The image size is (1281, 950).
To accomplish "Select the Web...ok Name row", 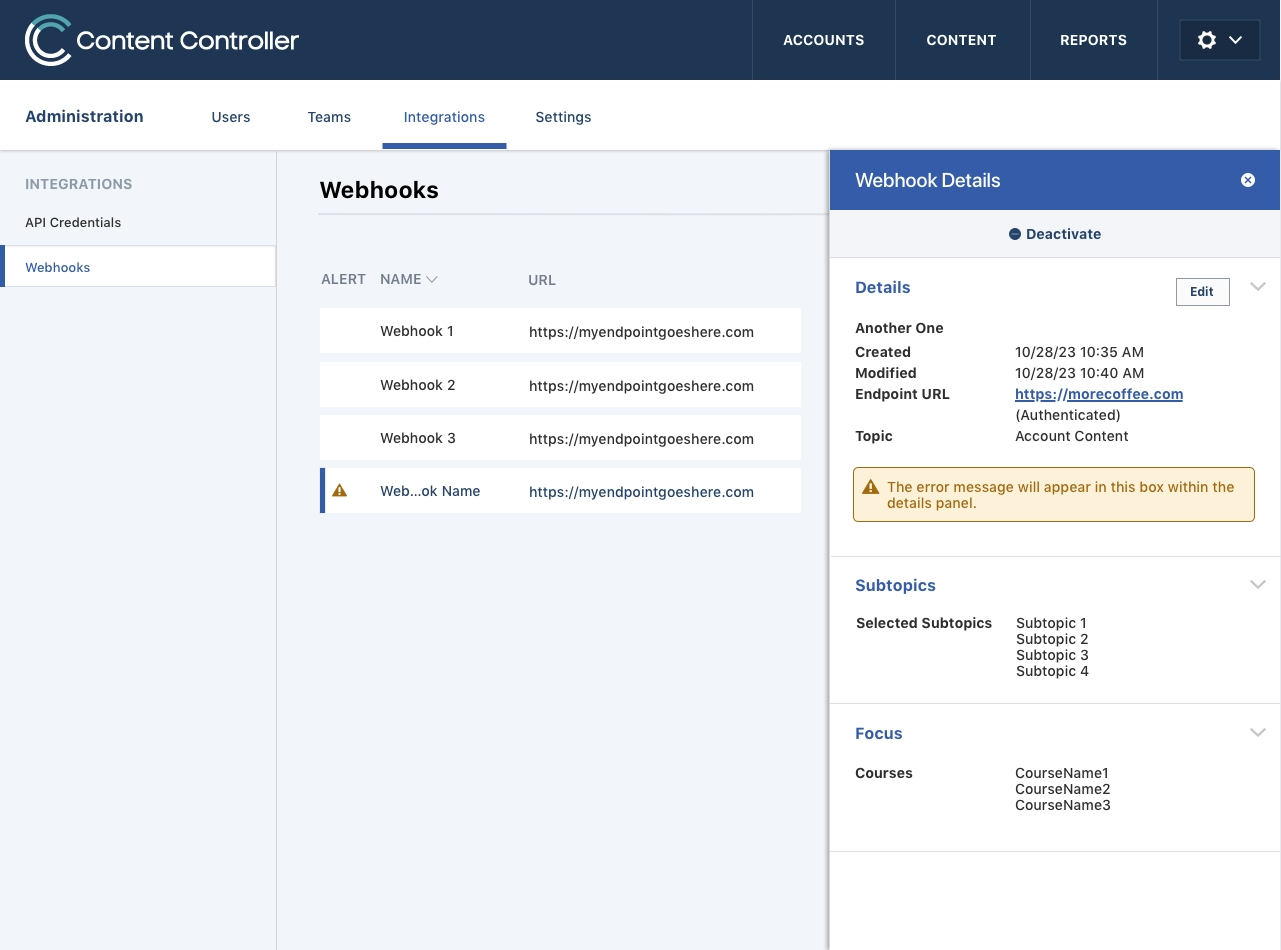I will [560, 491].
